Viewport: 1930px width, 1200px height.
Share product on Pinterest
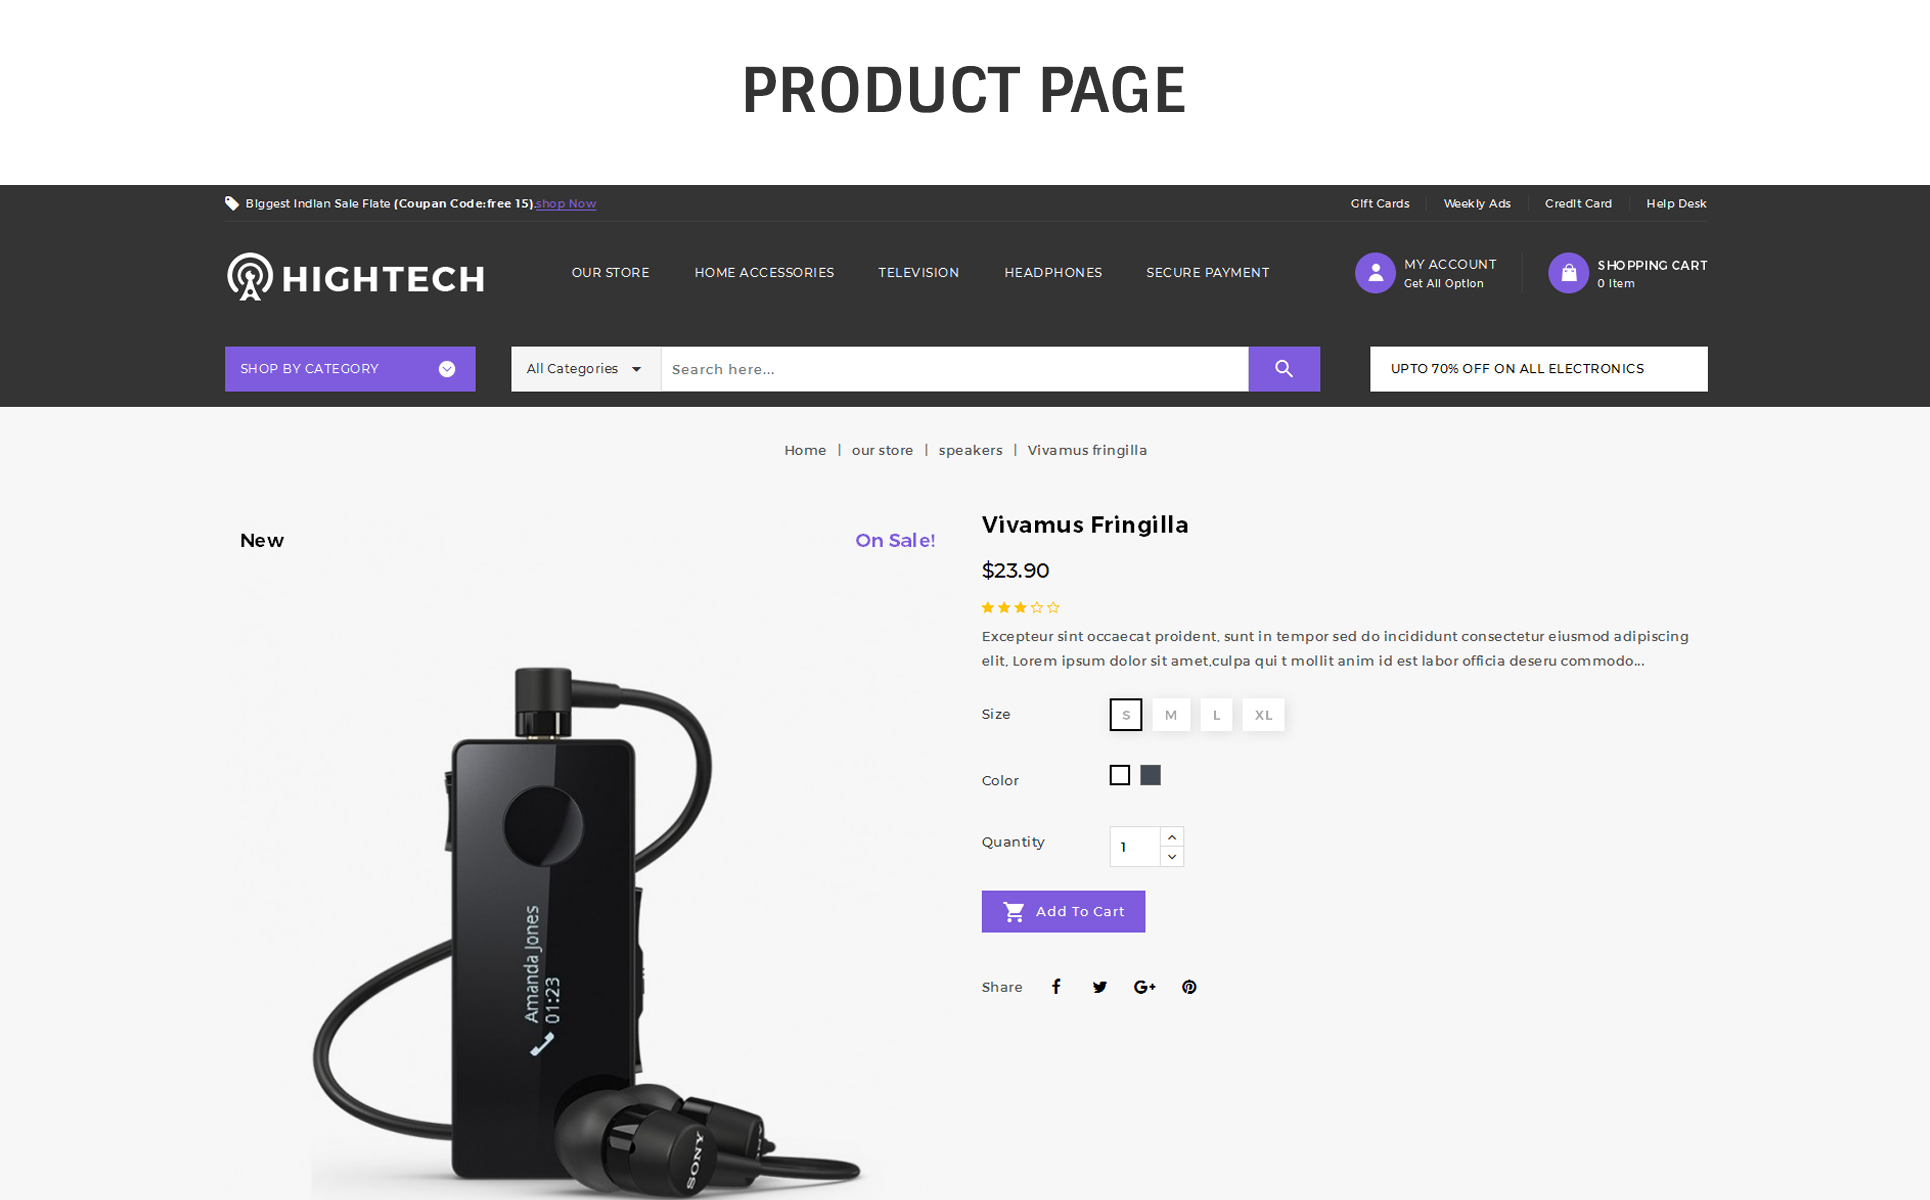[1189, 987]
